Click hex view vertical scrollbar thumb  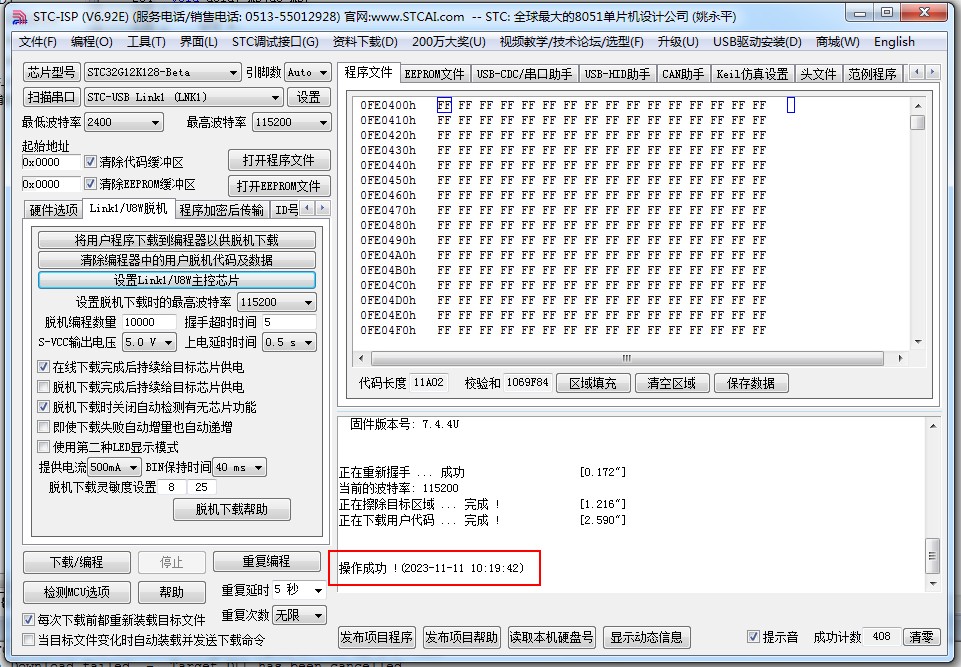click(x=917, y=122)
